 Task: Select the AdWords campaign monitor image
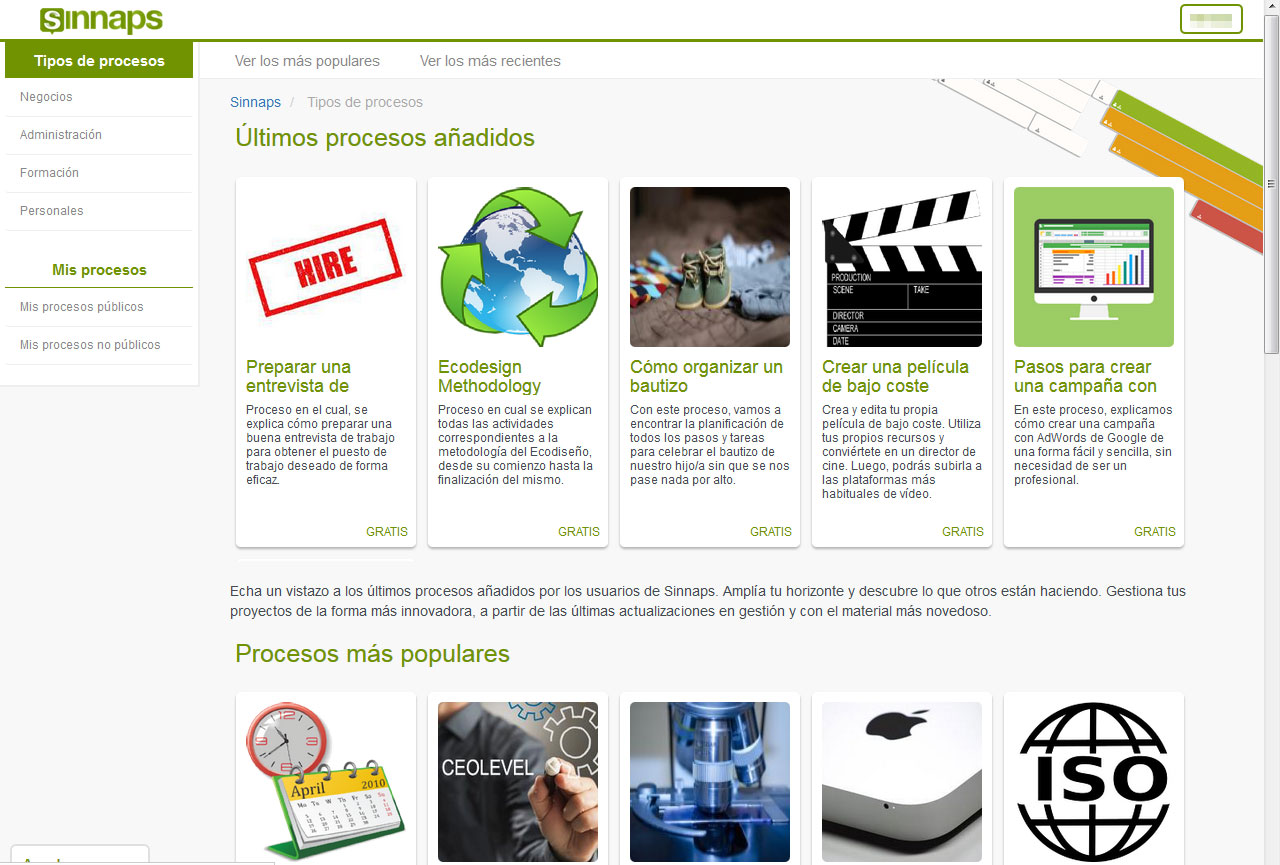(1093, 267)
